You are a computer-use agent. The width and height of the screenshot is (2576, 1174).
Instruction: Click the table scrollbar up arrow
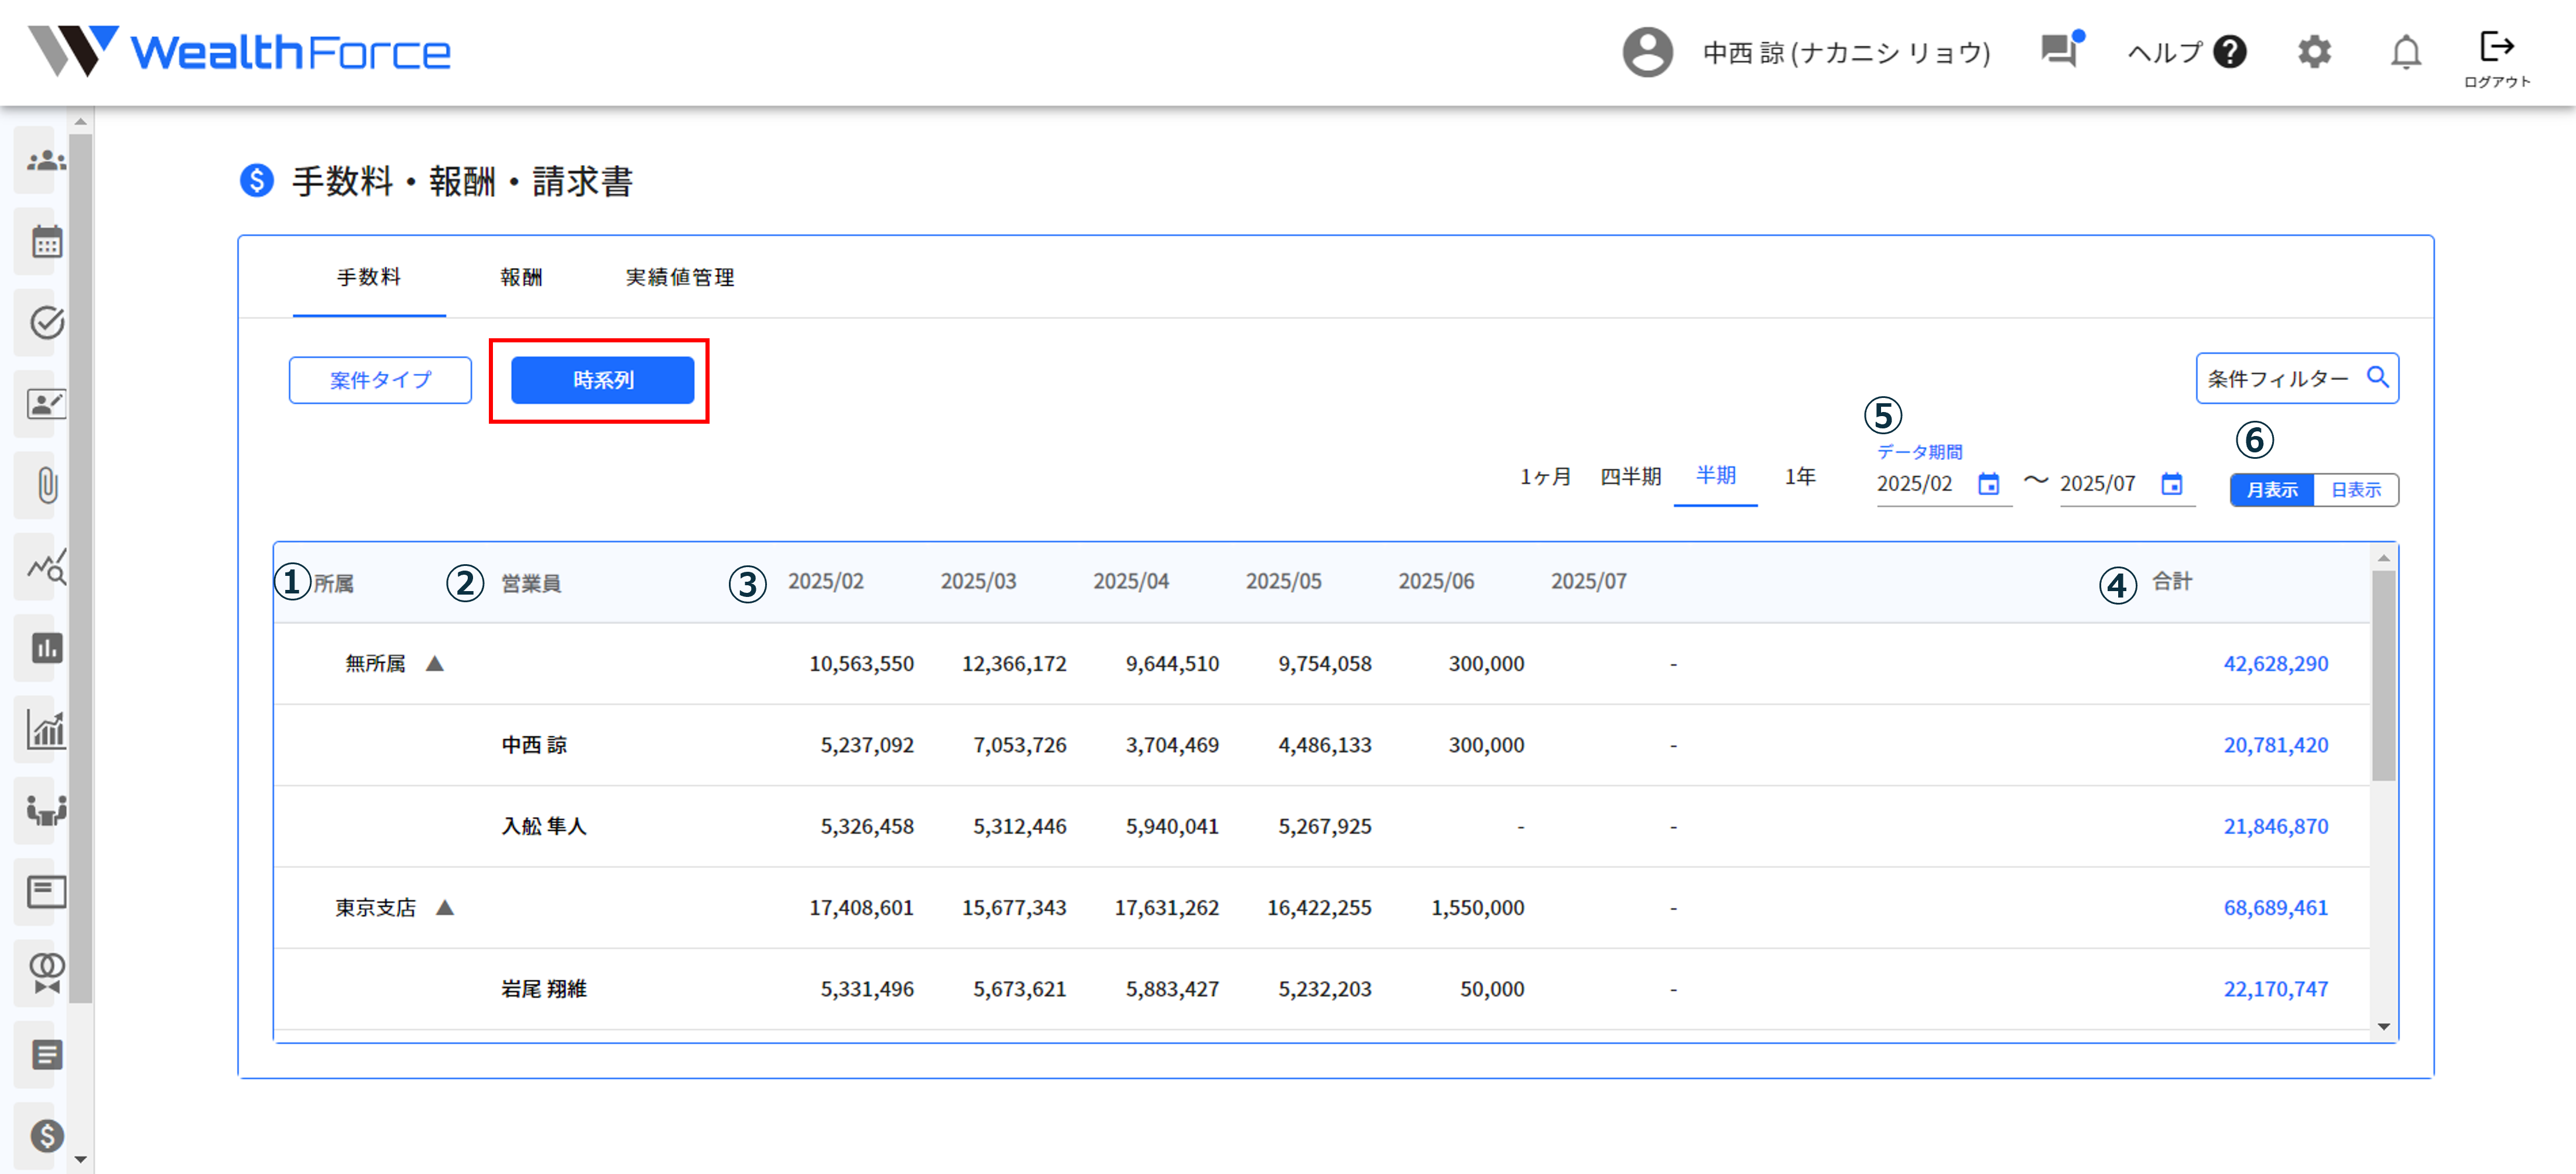click(x=2383, y=558)
